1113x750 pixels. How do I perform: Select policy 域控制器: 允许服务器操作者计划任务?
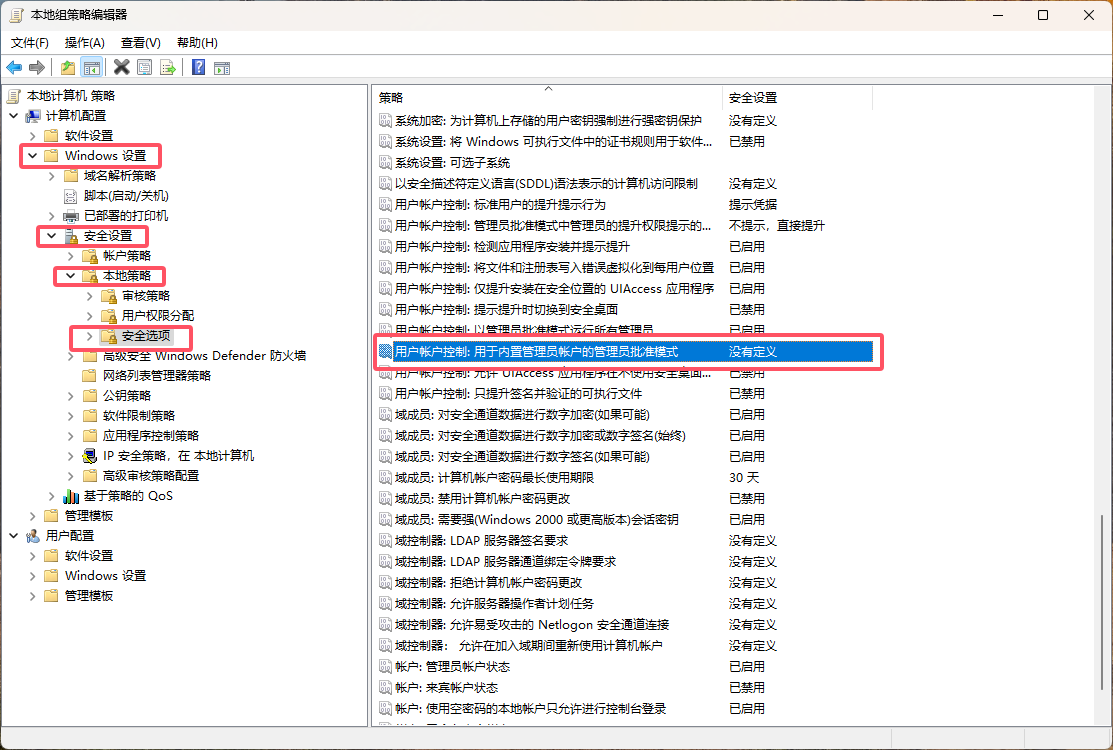[x=494, y=603]
